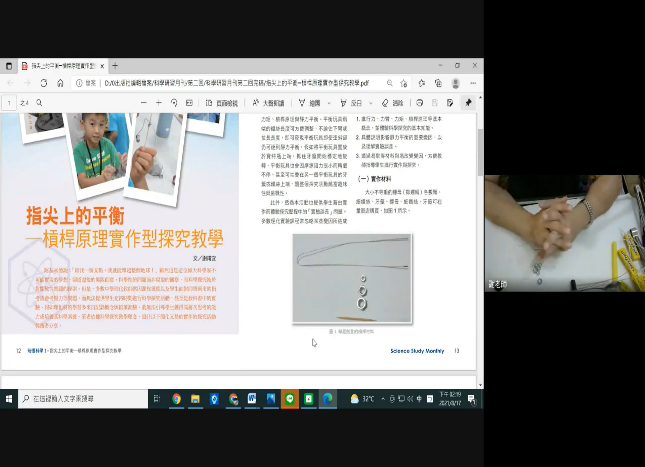Image resolution: width=645 pixels, height=467 pixels.
Task: Toggle page view mode
Action: coord(221,103)
